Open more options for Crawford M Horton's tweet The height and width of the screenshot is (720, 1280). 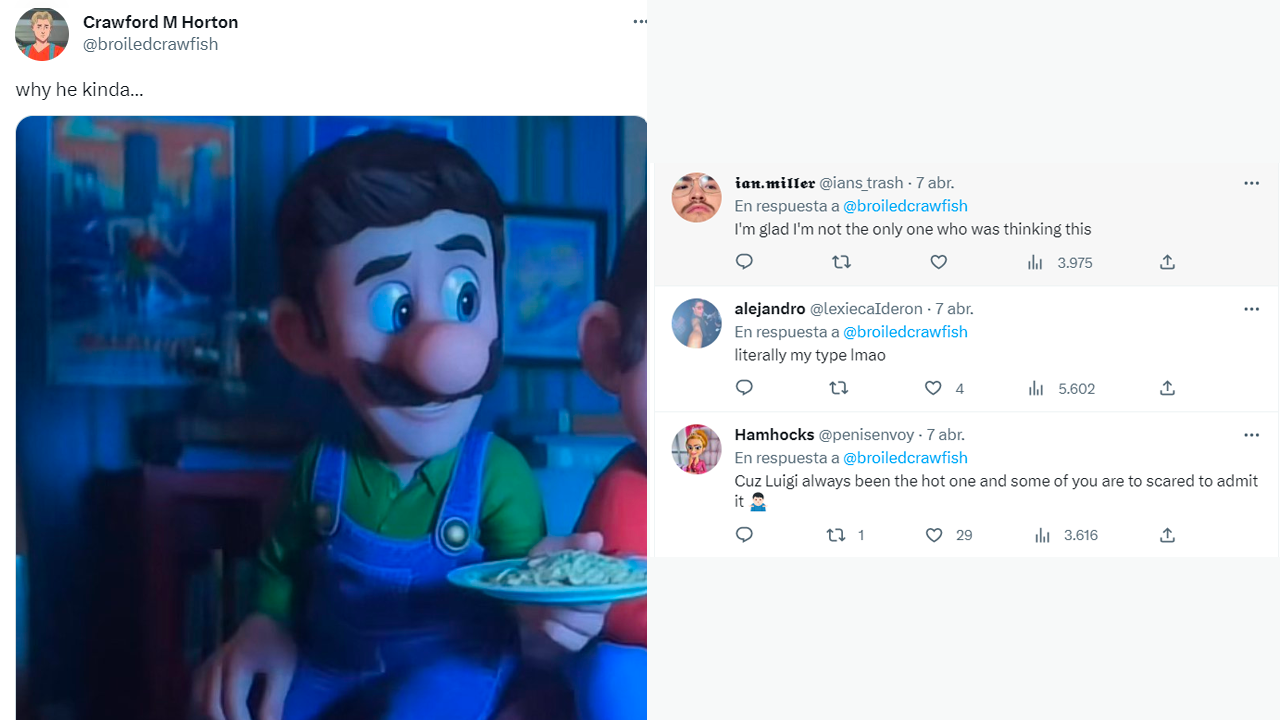tap(640, 22)
